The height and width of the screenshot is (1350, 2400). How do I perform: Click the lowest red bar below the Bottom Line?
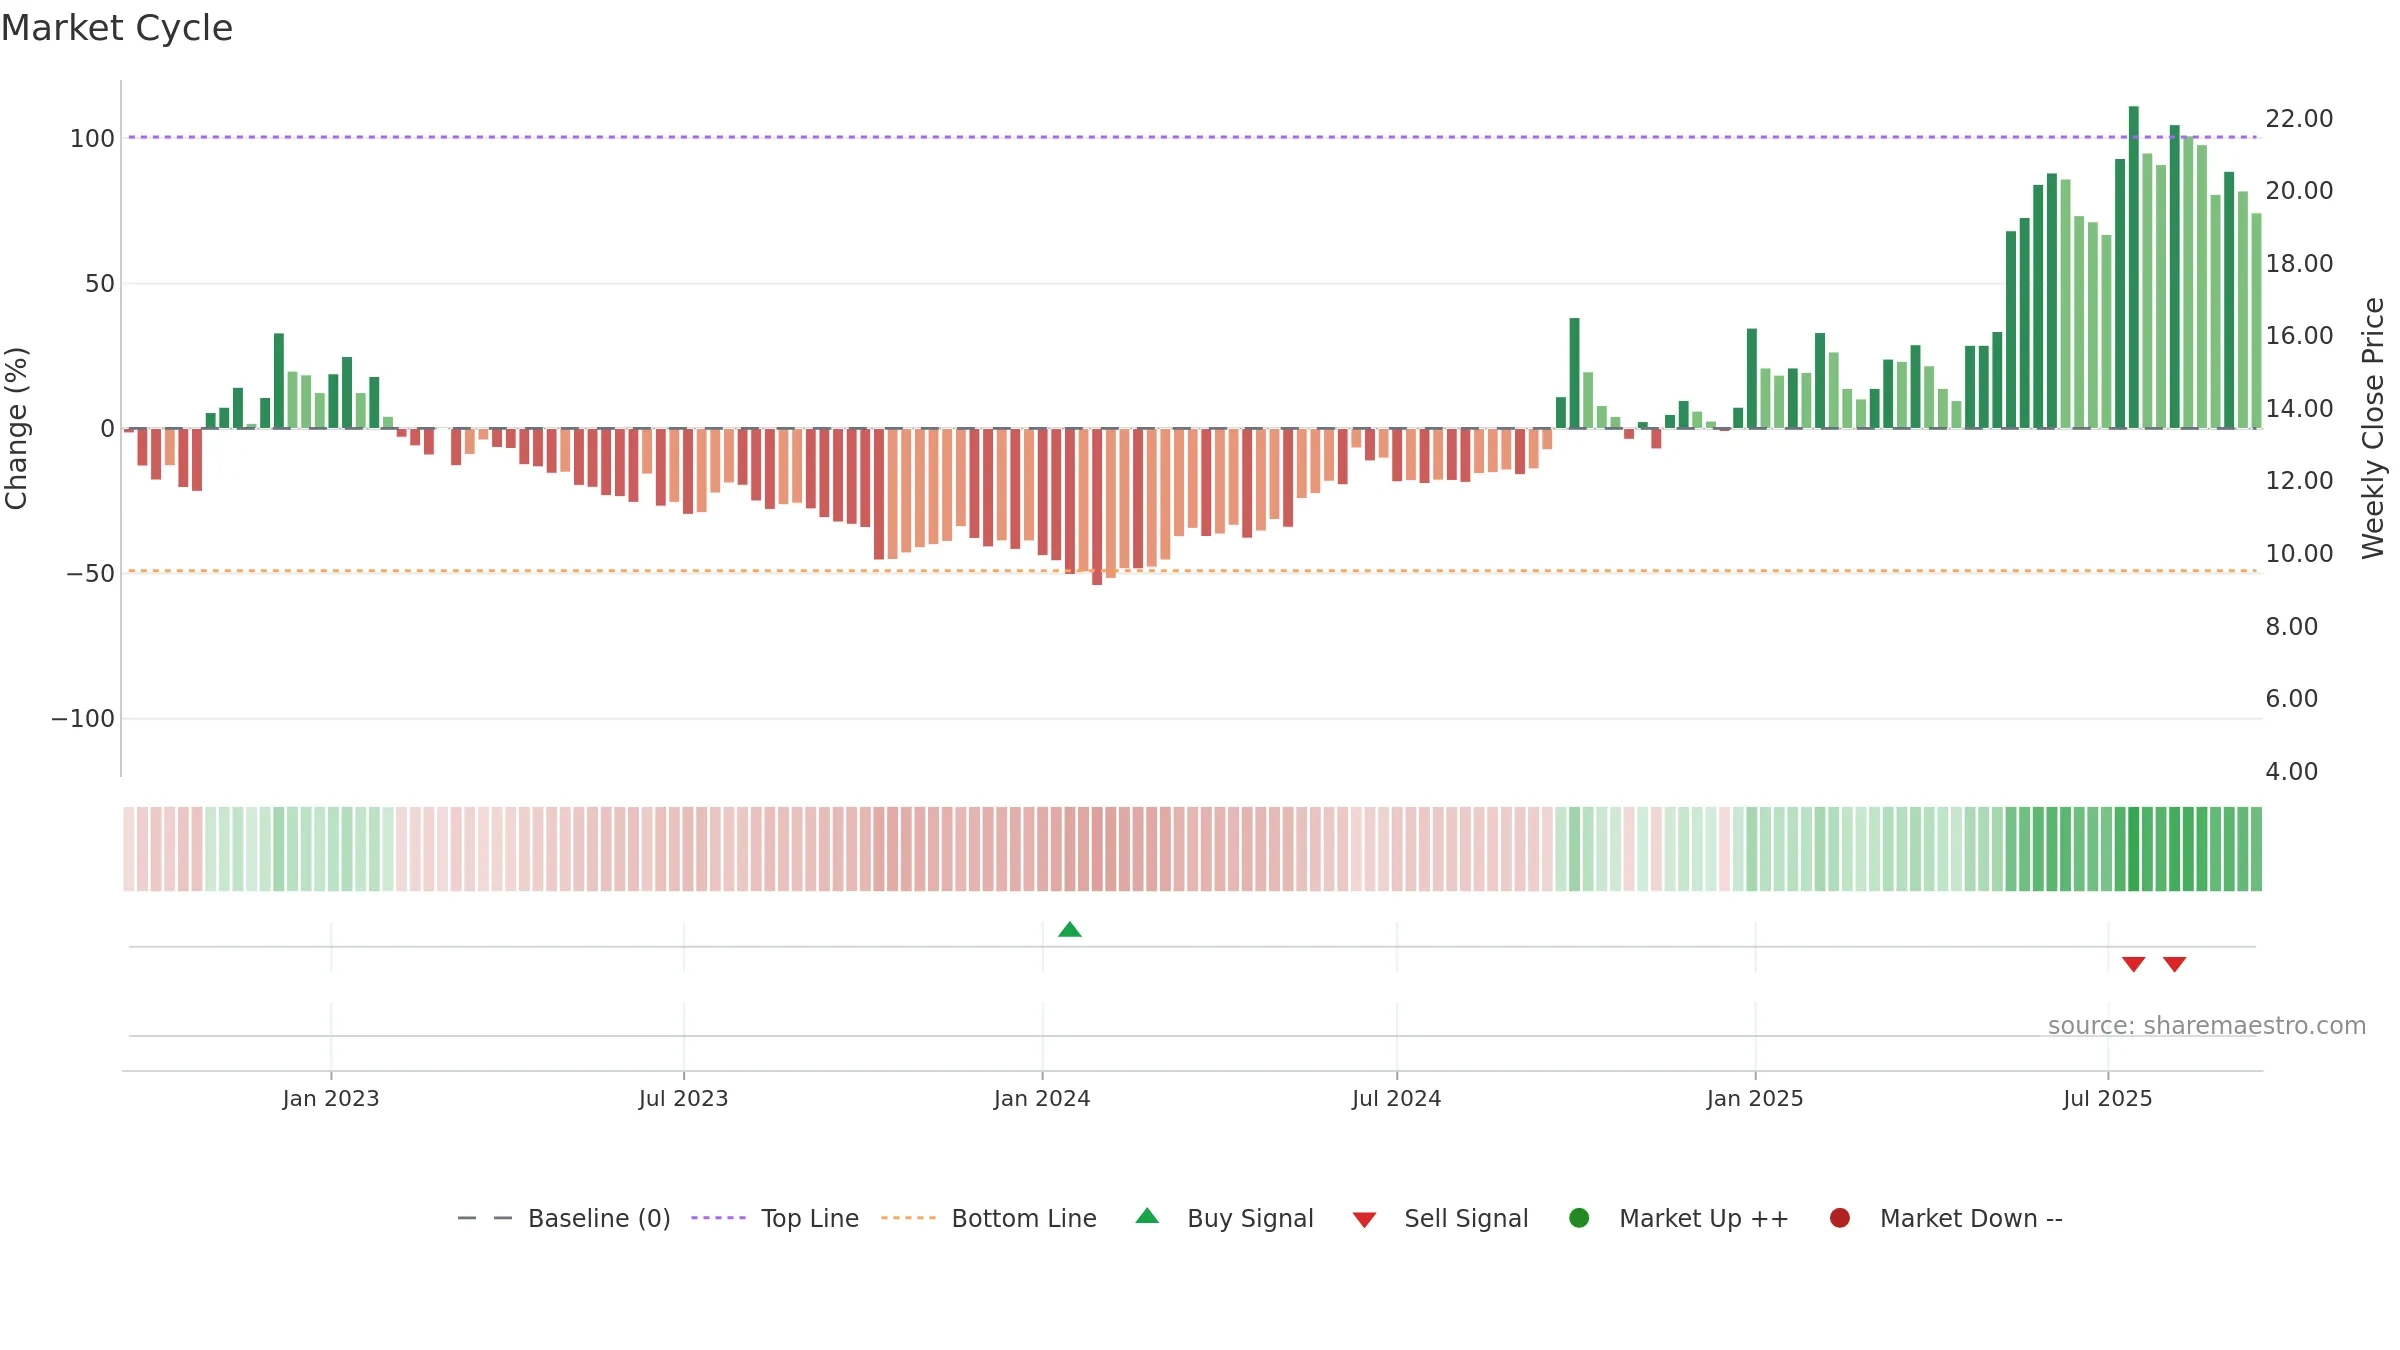pos(1097,507)
